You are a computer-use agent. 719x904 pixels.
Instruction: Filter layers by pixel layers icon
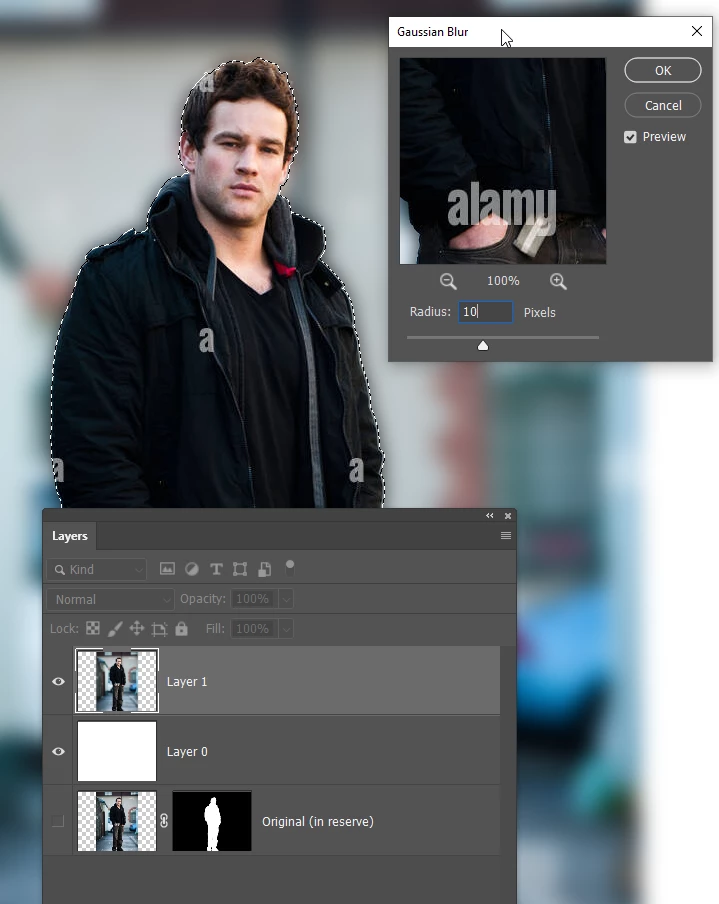click(x=167, y=569)
